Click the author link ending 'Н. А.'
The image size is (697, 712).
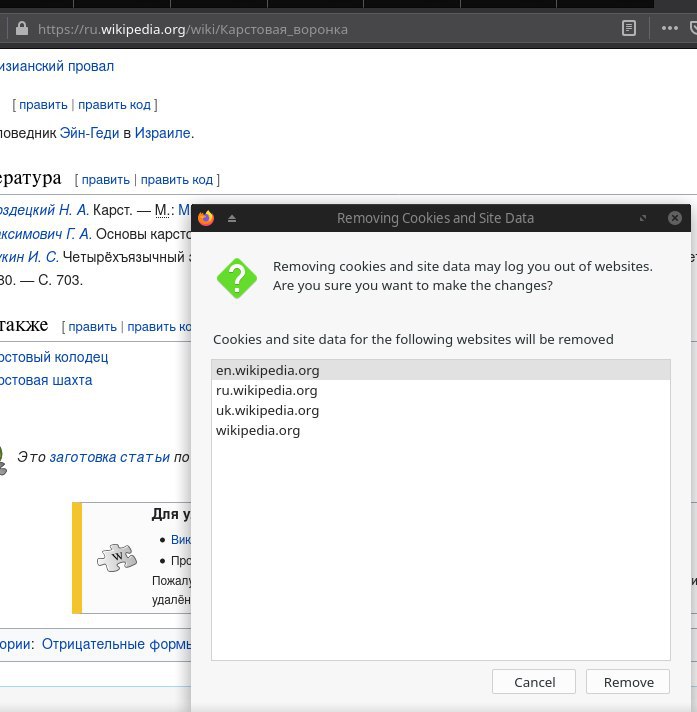(x=44, y=210)
